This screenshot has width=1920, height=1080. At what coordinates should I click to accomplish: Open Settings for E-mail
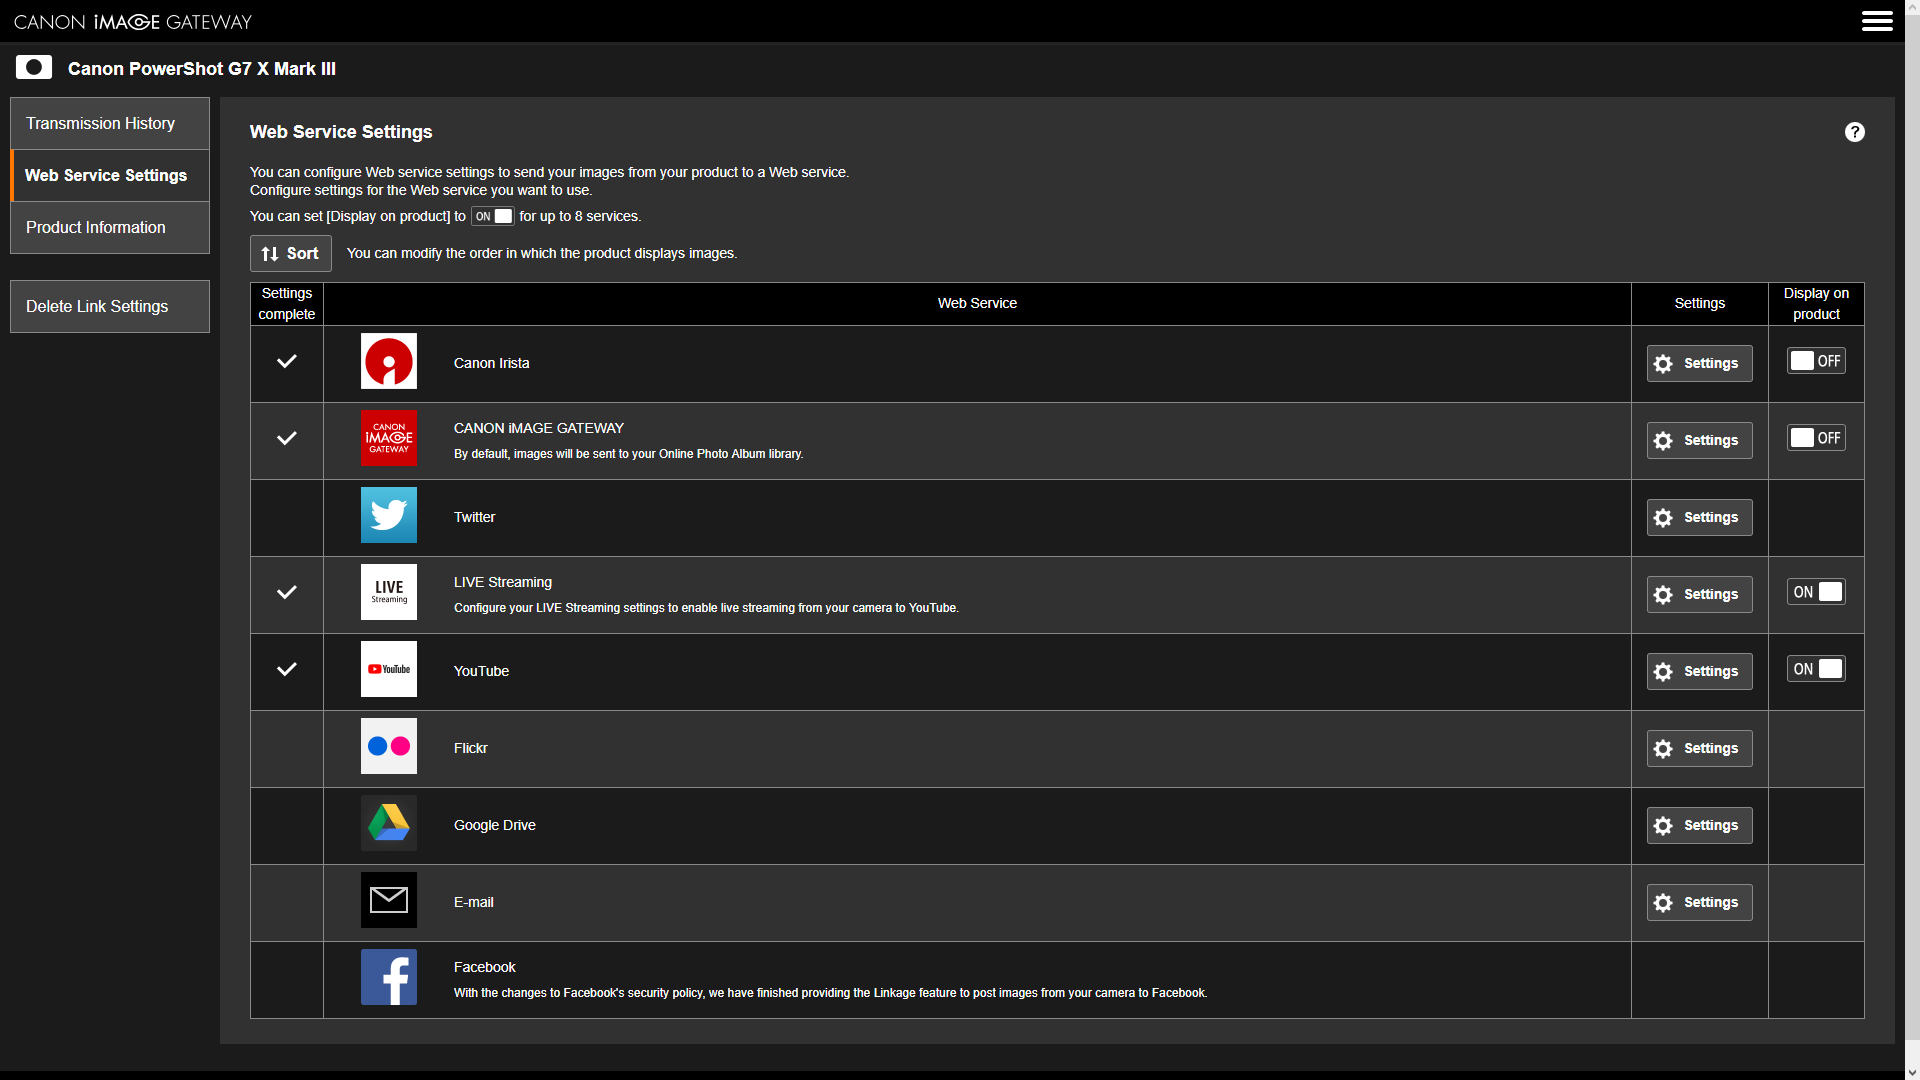1699,902
